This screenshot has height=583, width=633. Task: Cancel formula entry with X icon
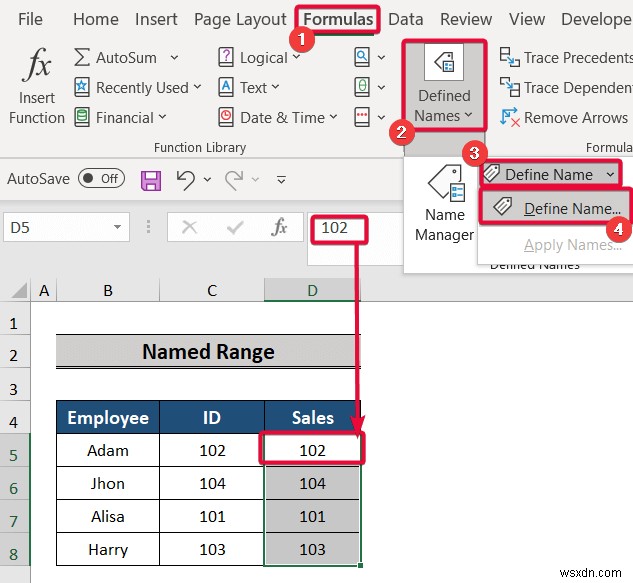[x=189, y=227]
